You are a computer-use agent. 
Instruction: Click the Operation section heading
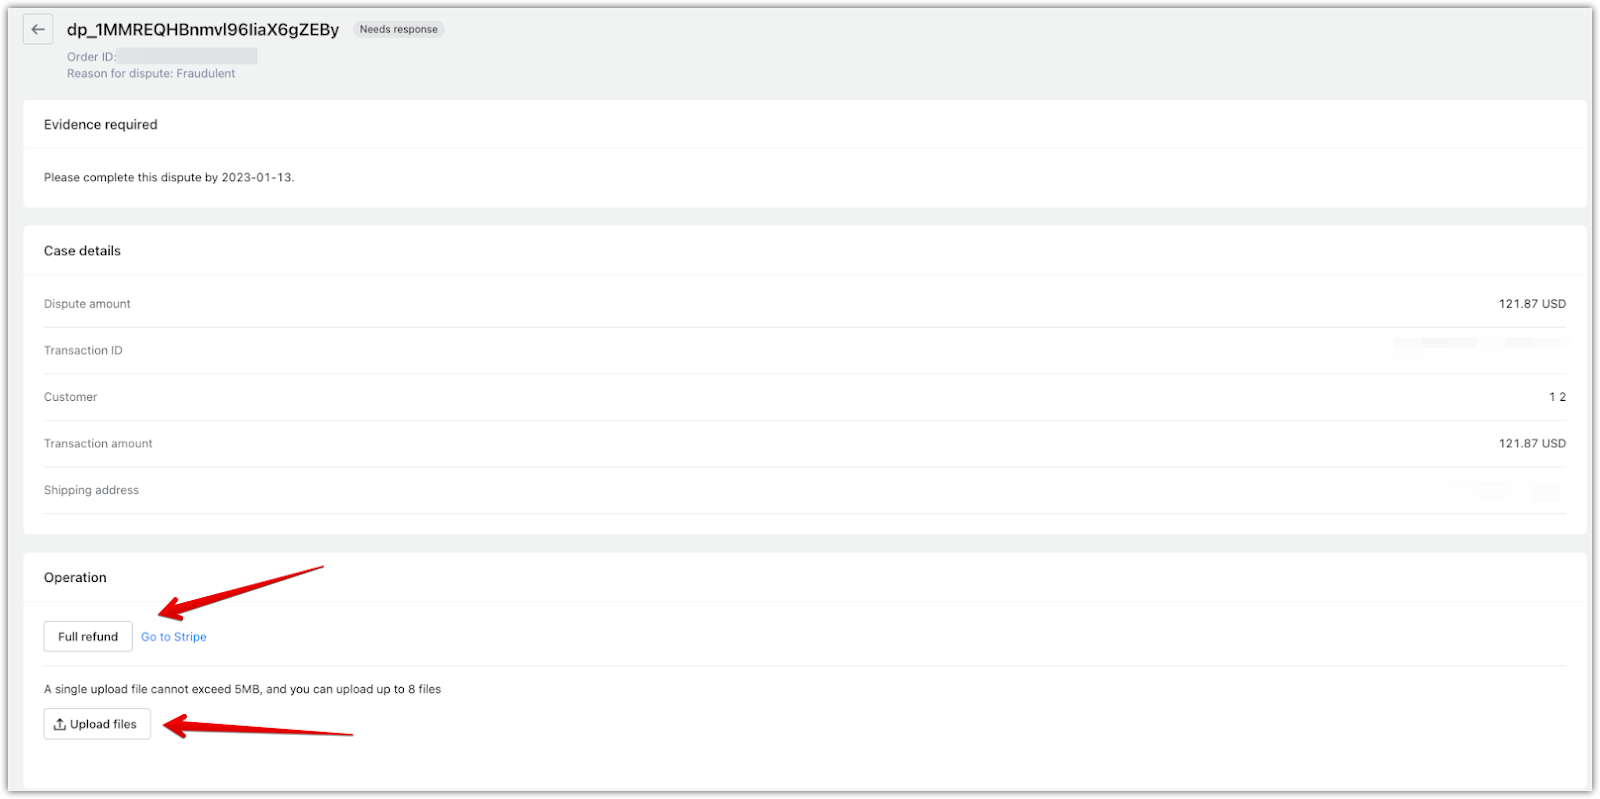tap(75, 578)
